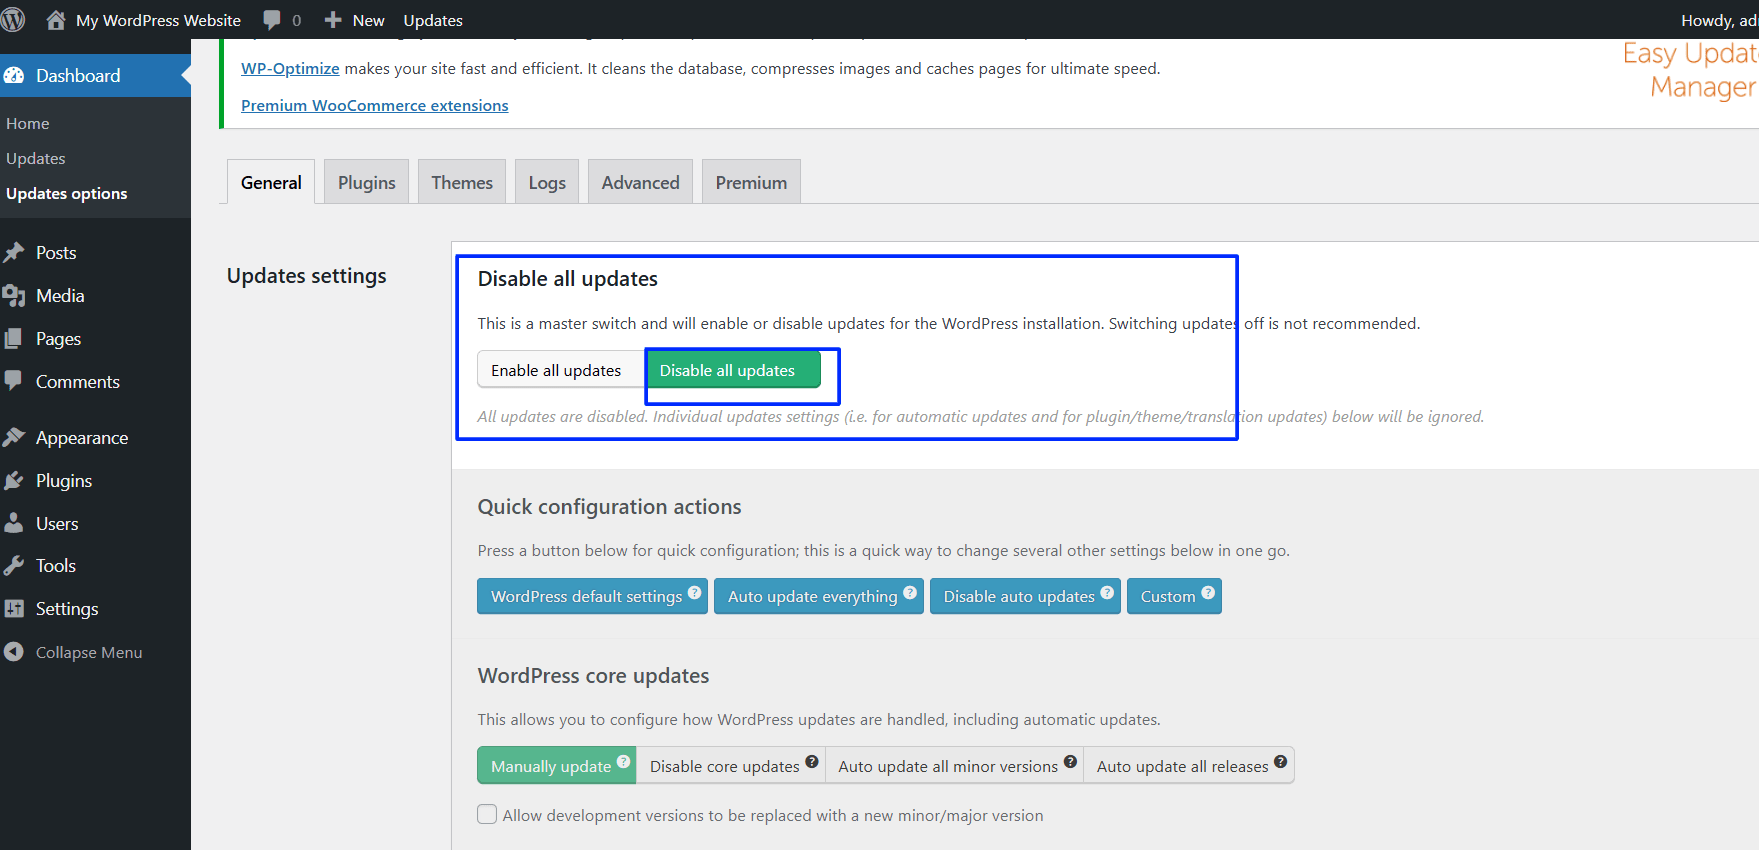The width and height of the screenshot is (1759, 850).
Task: Open the comments bubble icon in admin bar
Action: [x=272, y=20]
